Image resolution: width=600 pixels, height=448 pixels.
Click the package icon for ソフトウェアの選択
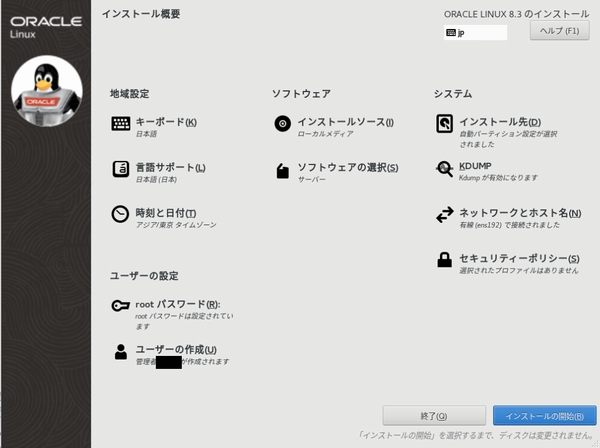coord(283,171)
